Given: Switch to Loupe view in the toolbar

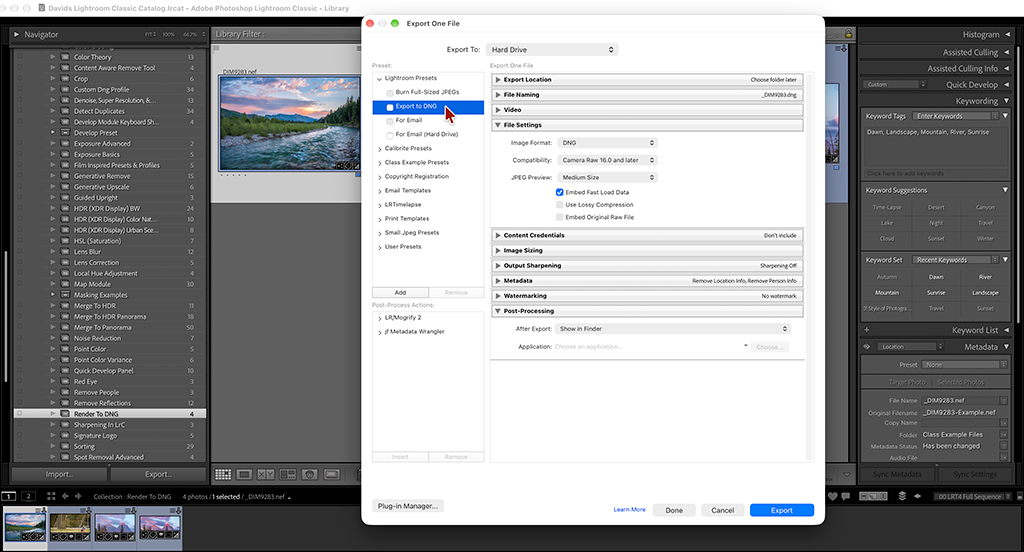Looking at the screenshot, I should click(x=245, y=474).
